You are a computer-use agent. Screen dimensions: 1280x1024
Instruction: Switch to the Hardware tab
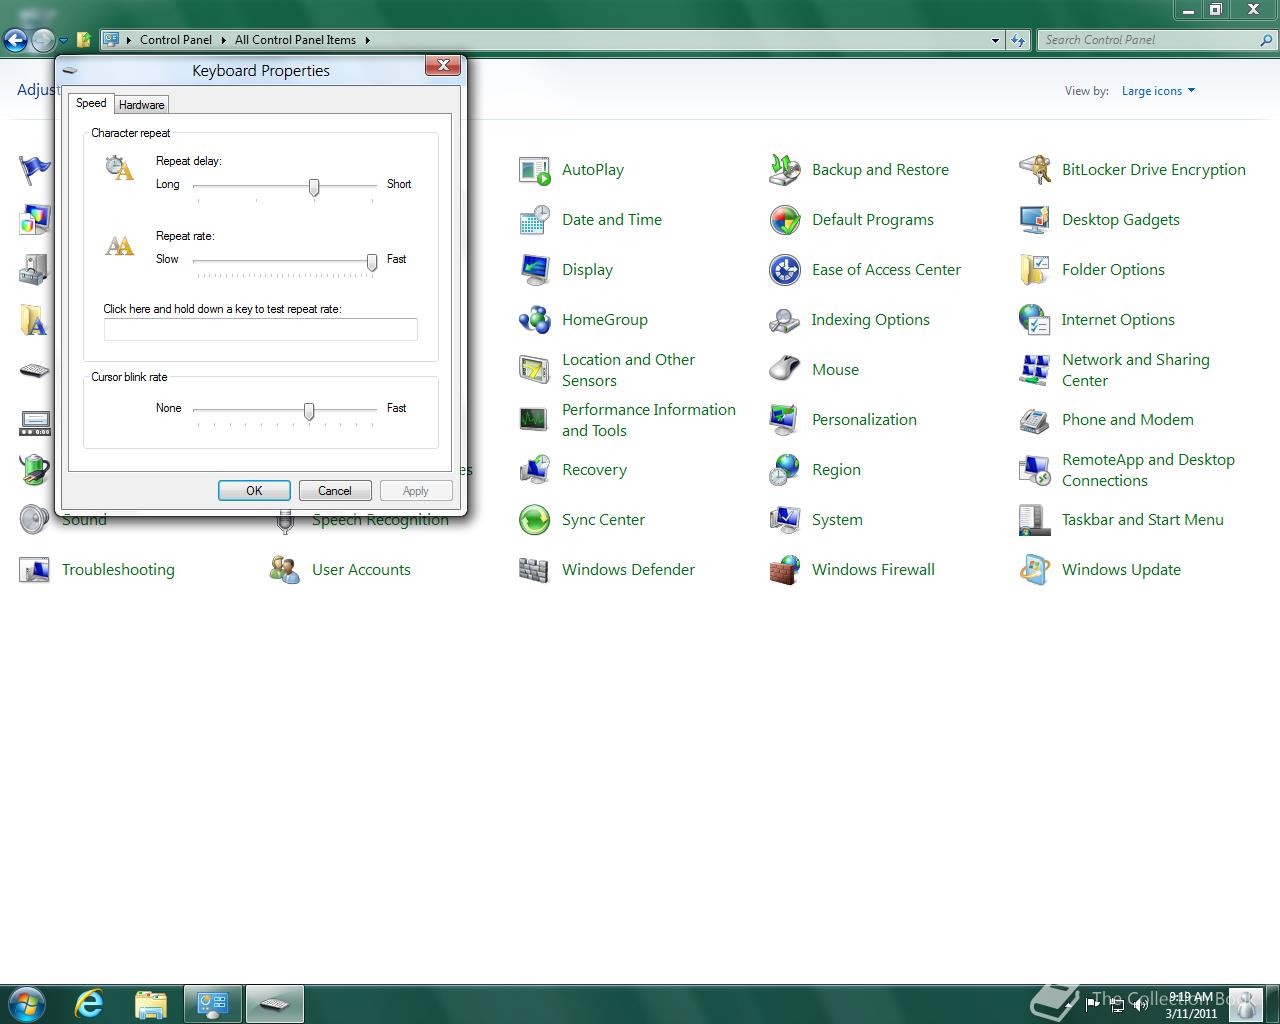click(x=141, y=105)
